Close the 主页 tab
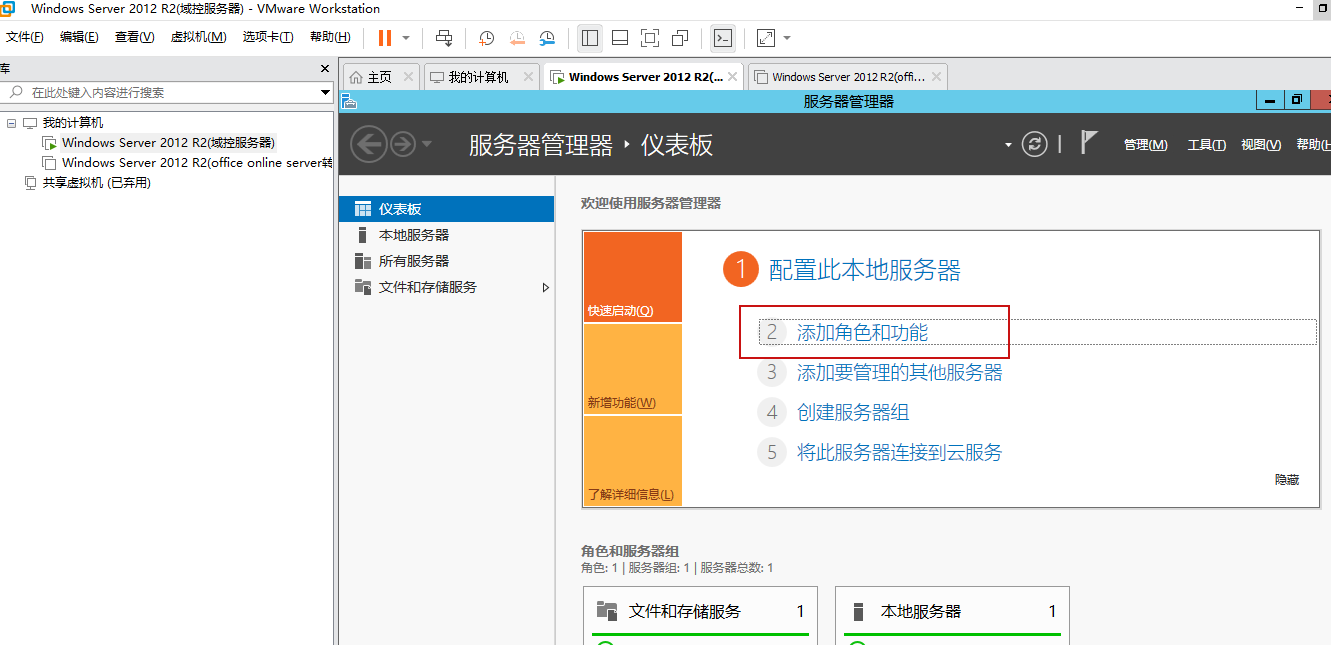1331x645 pixels. [x=408, y=77]
